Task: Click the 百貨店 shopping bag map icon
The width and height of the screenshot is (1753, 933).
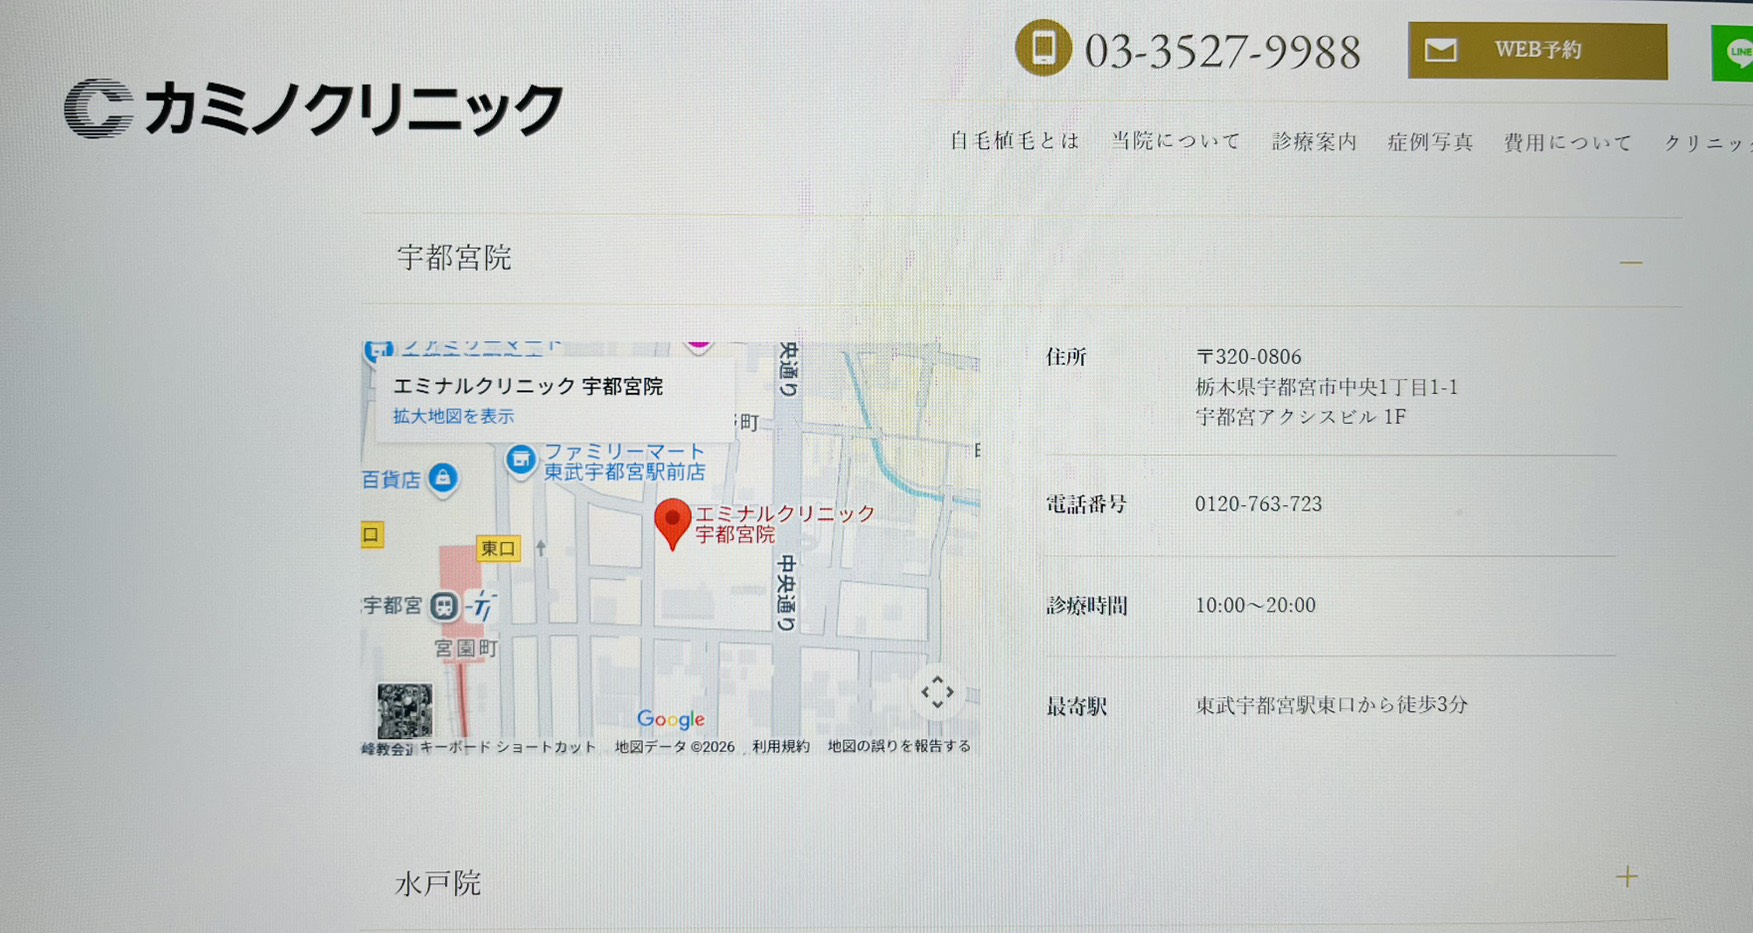Action: pos(443,479)
